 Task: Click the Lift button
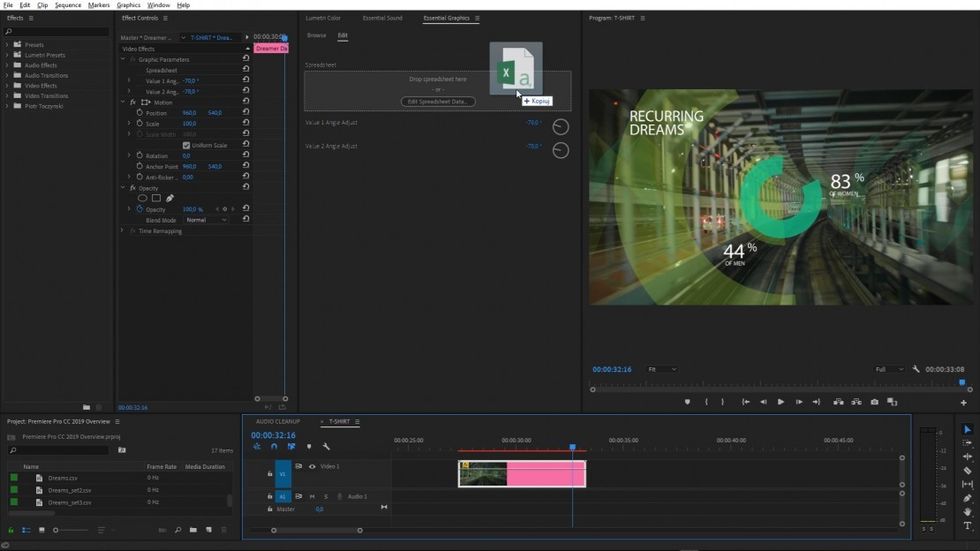[838, 402]
